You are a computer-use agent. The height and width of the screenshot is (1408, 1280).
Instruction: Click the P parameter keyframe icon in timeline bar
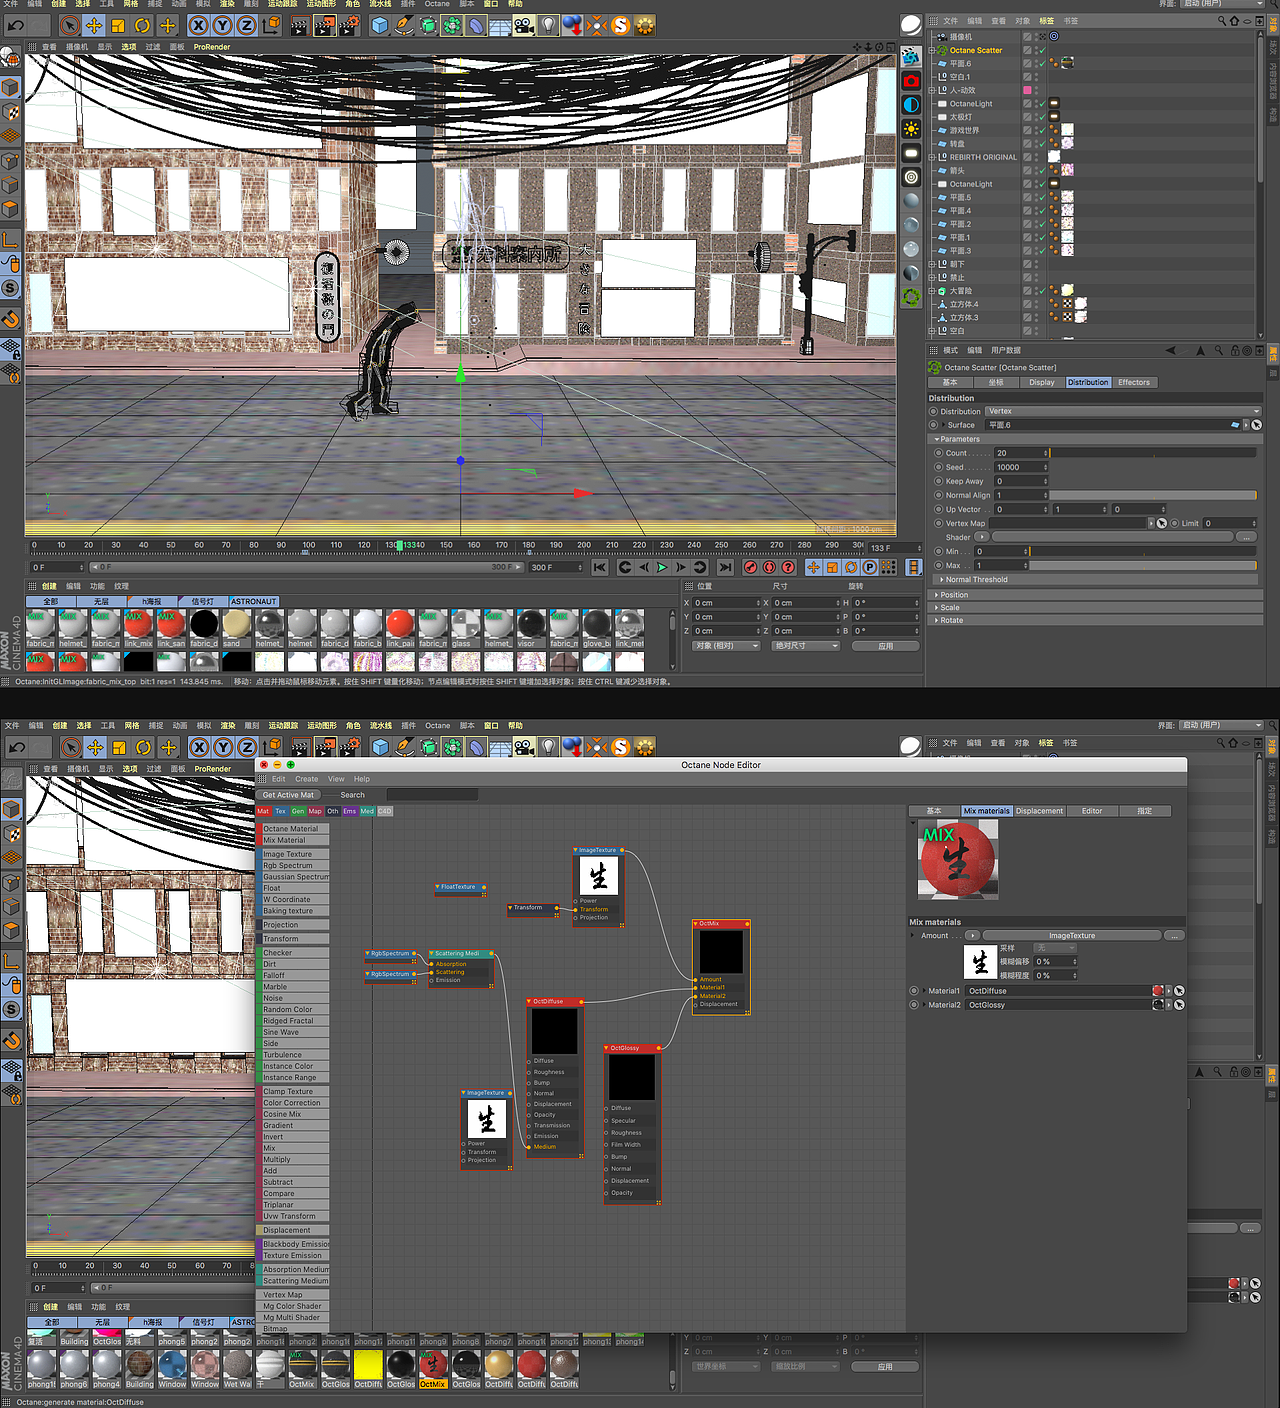[869, 567]
